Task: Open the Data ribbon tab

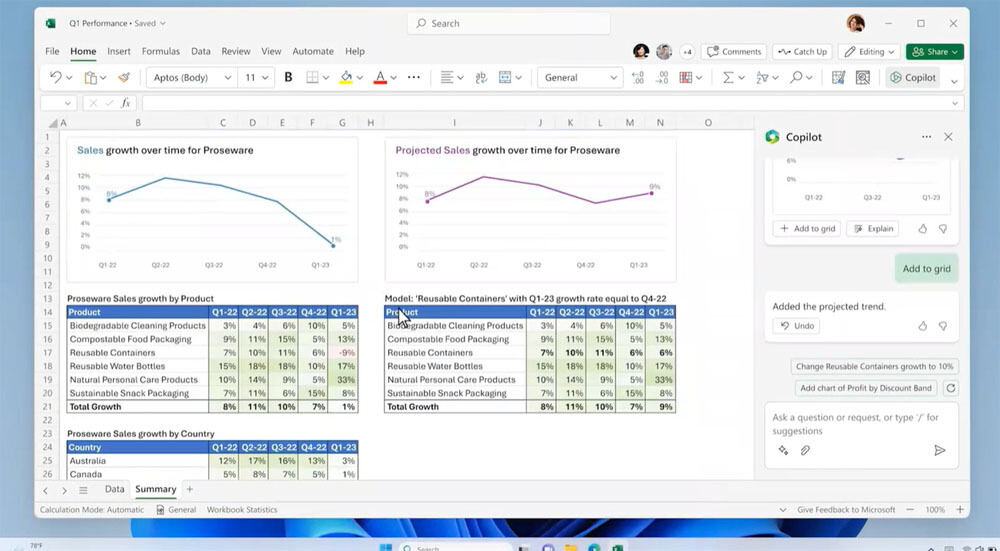Action: click(x=200, y=51)
